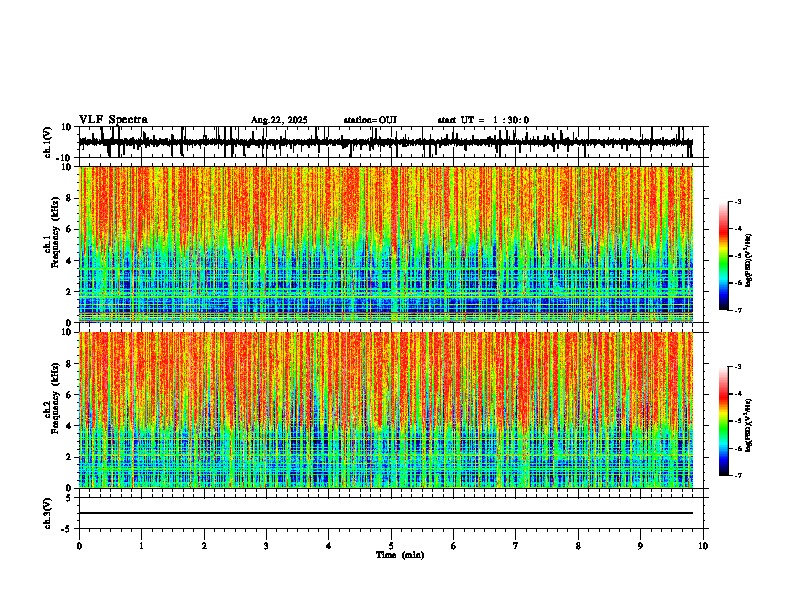Click the "6" kHz tick on ch.1 spectrogram
792x612 pixels.
pyautogui.click(x=69, y=230)
